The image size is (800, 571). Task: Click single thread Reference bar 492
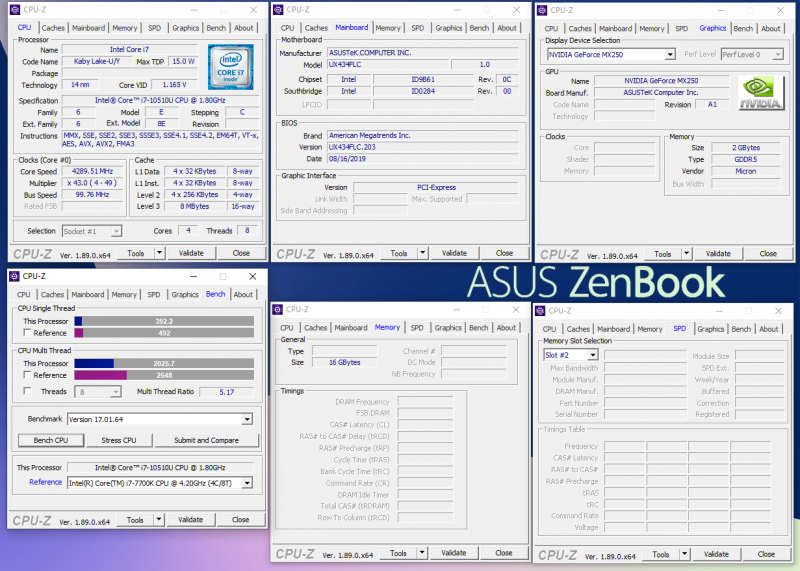pos(164,333)
